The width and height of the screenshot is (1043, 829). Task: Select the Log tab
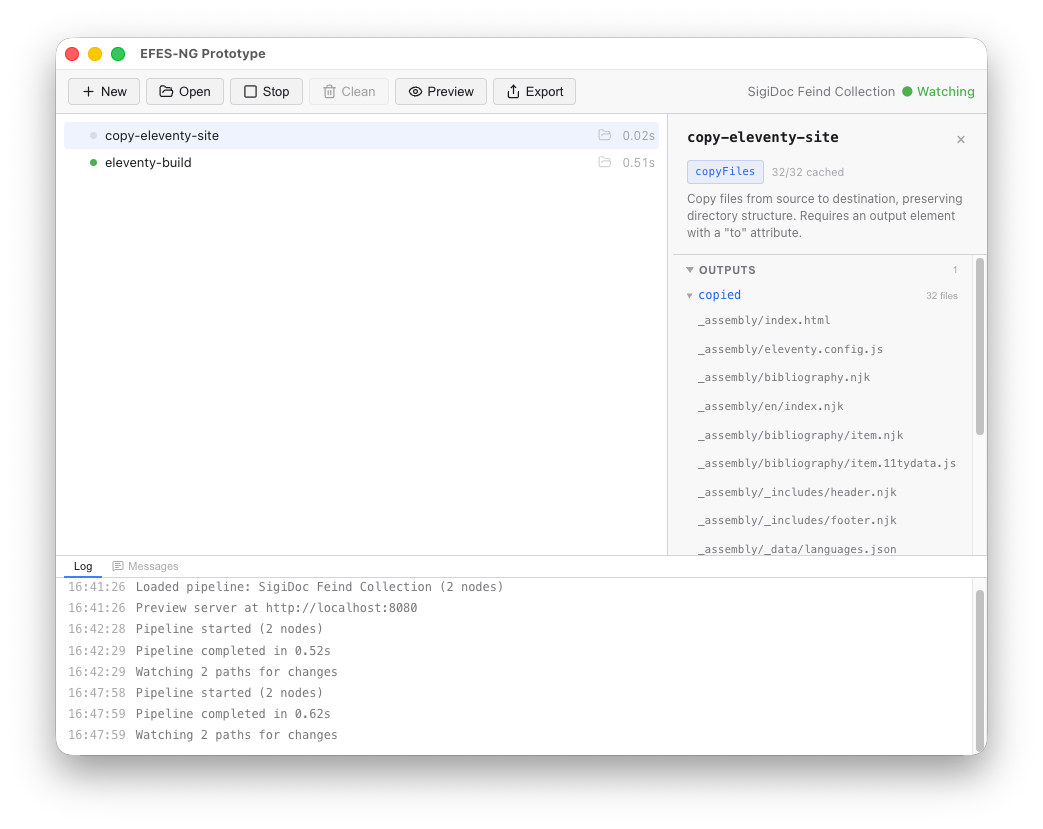pyautogui.click(x=83, y=566)
